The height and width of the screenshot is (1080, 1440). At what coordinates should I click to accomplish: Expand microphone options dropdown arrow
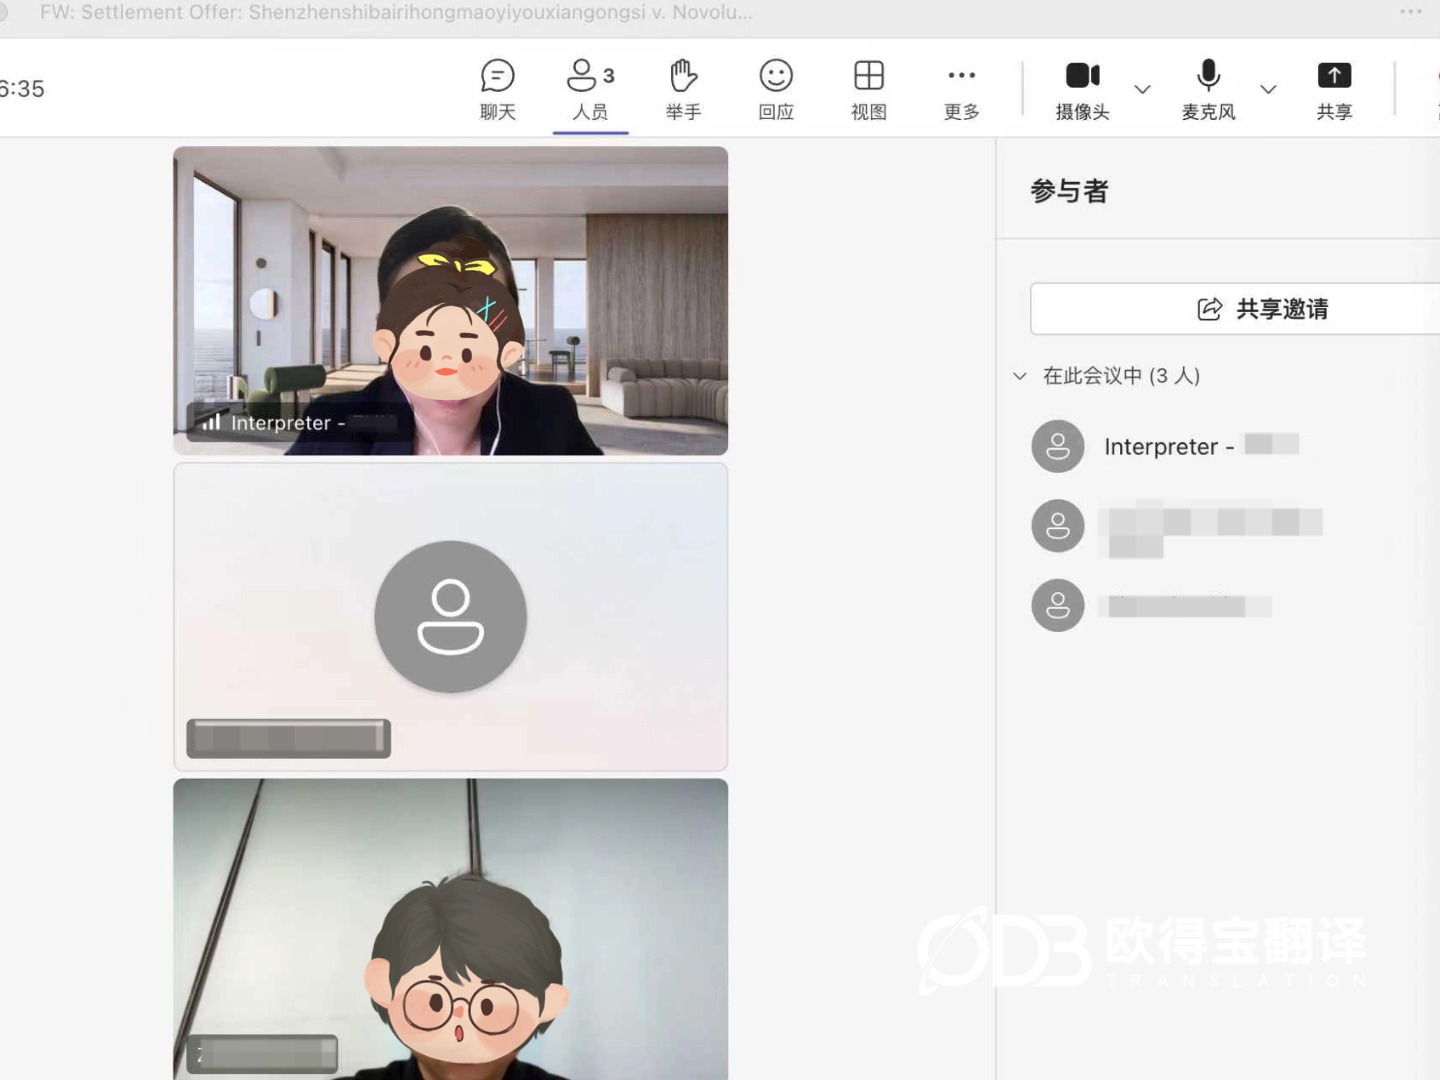pos(1268,89)
